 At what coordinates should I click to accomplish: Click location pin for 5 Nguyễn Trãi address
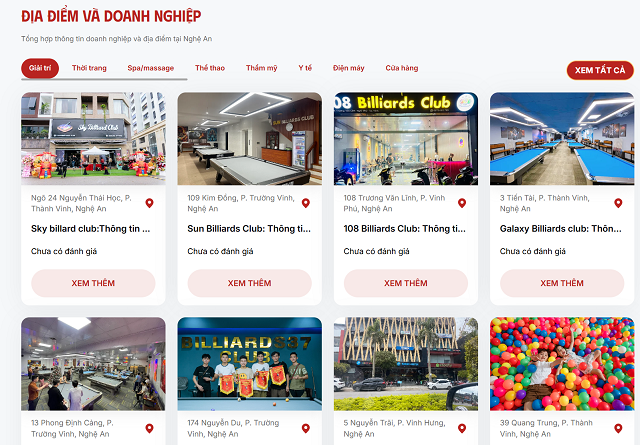(x=462, y=428)
